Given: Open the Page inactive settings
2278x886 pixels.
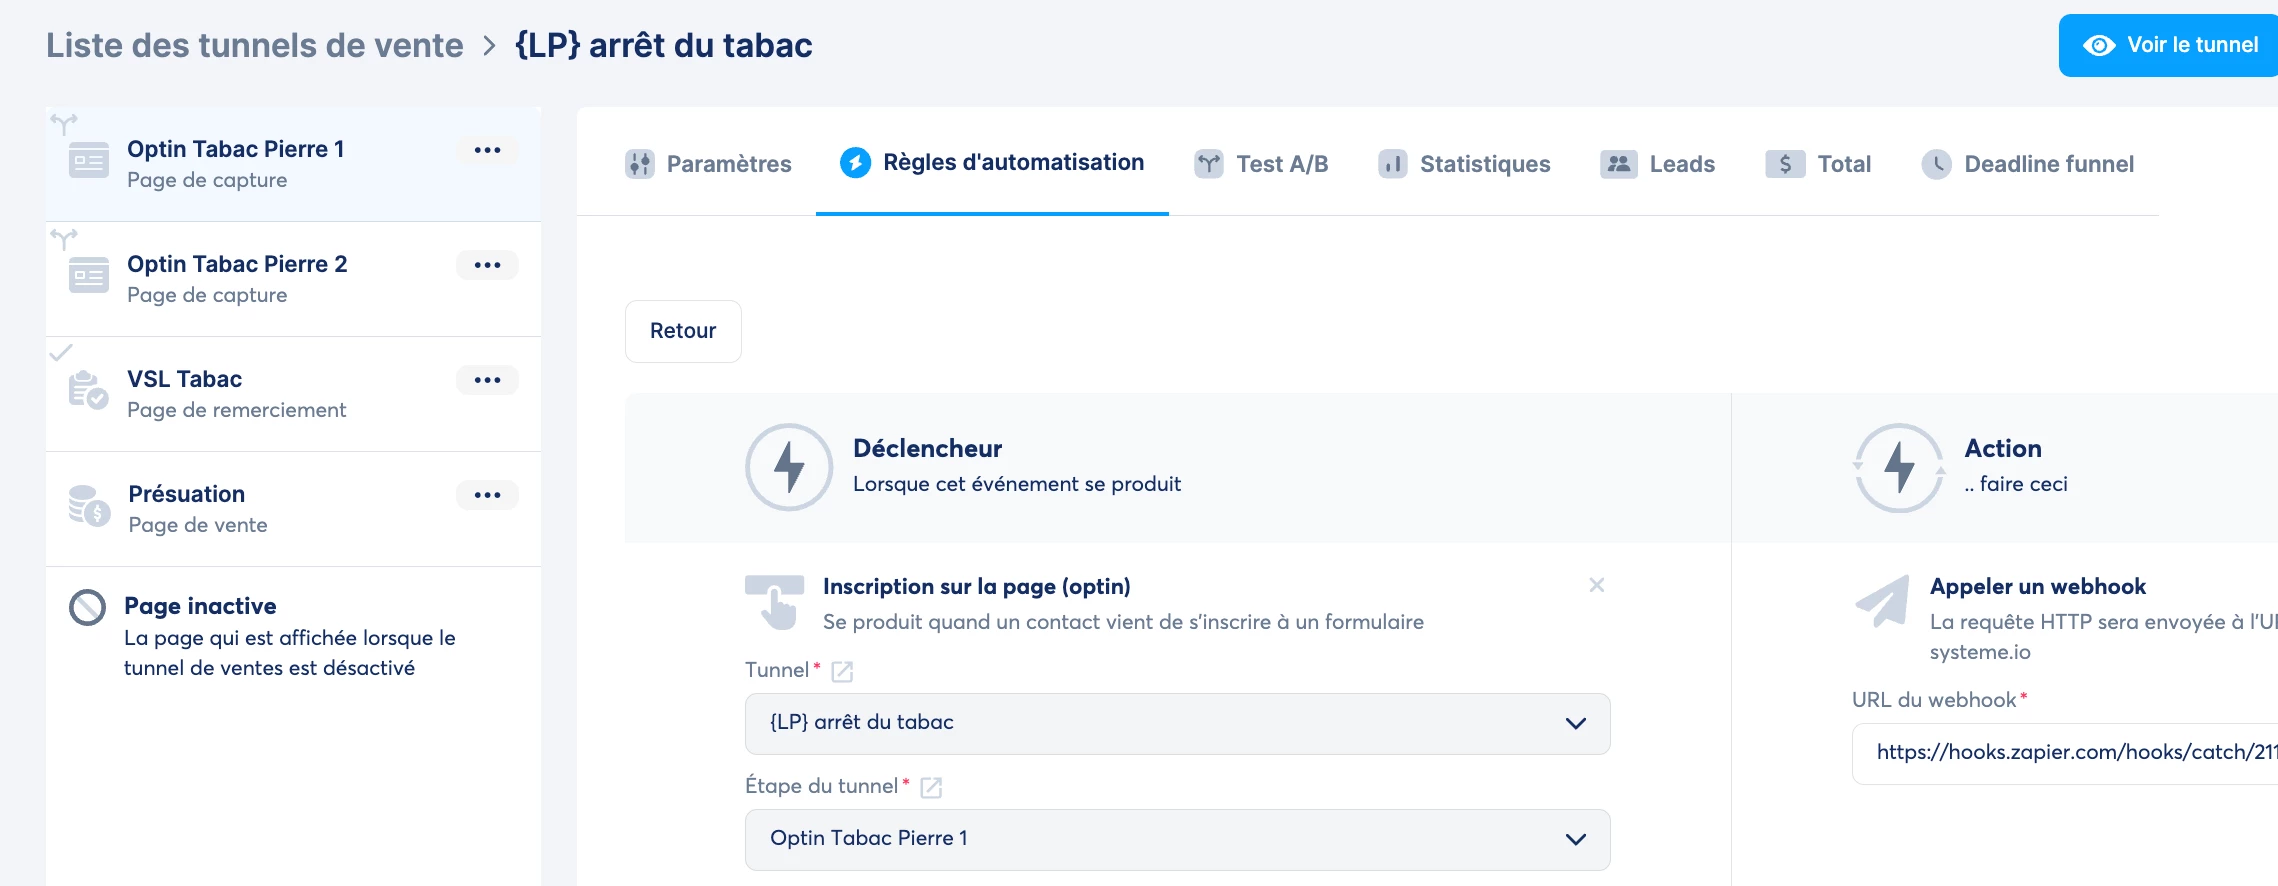Looking at the screenshot, I should point(293,636).
